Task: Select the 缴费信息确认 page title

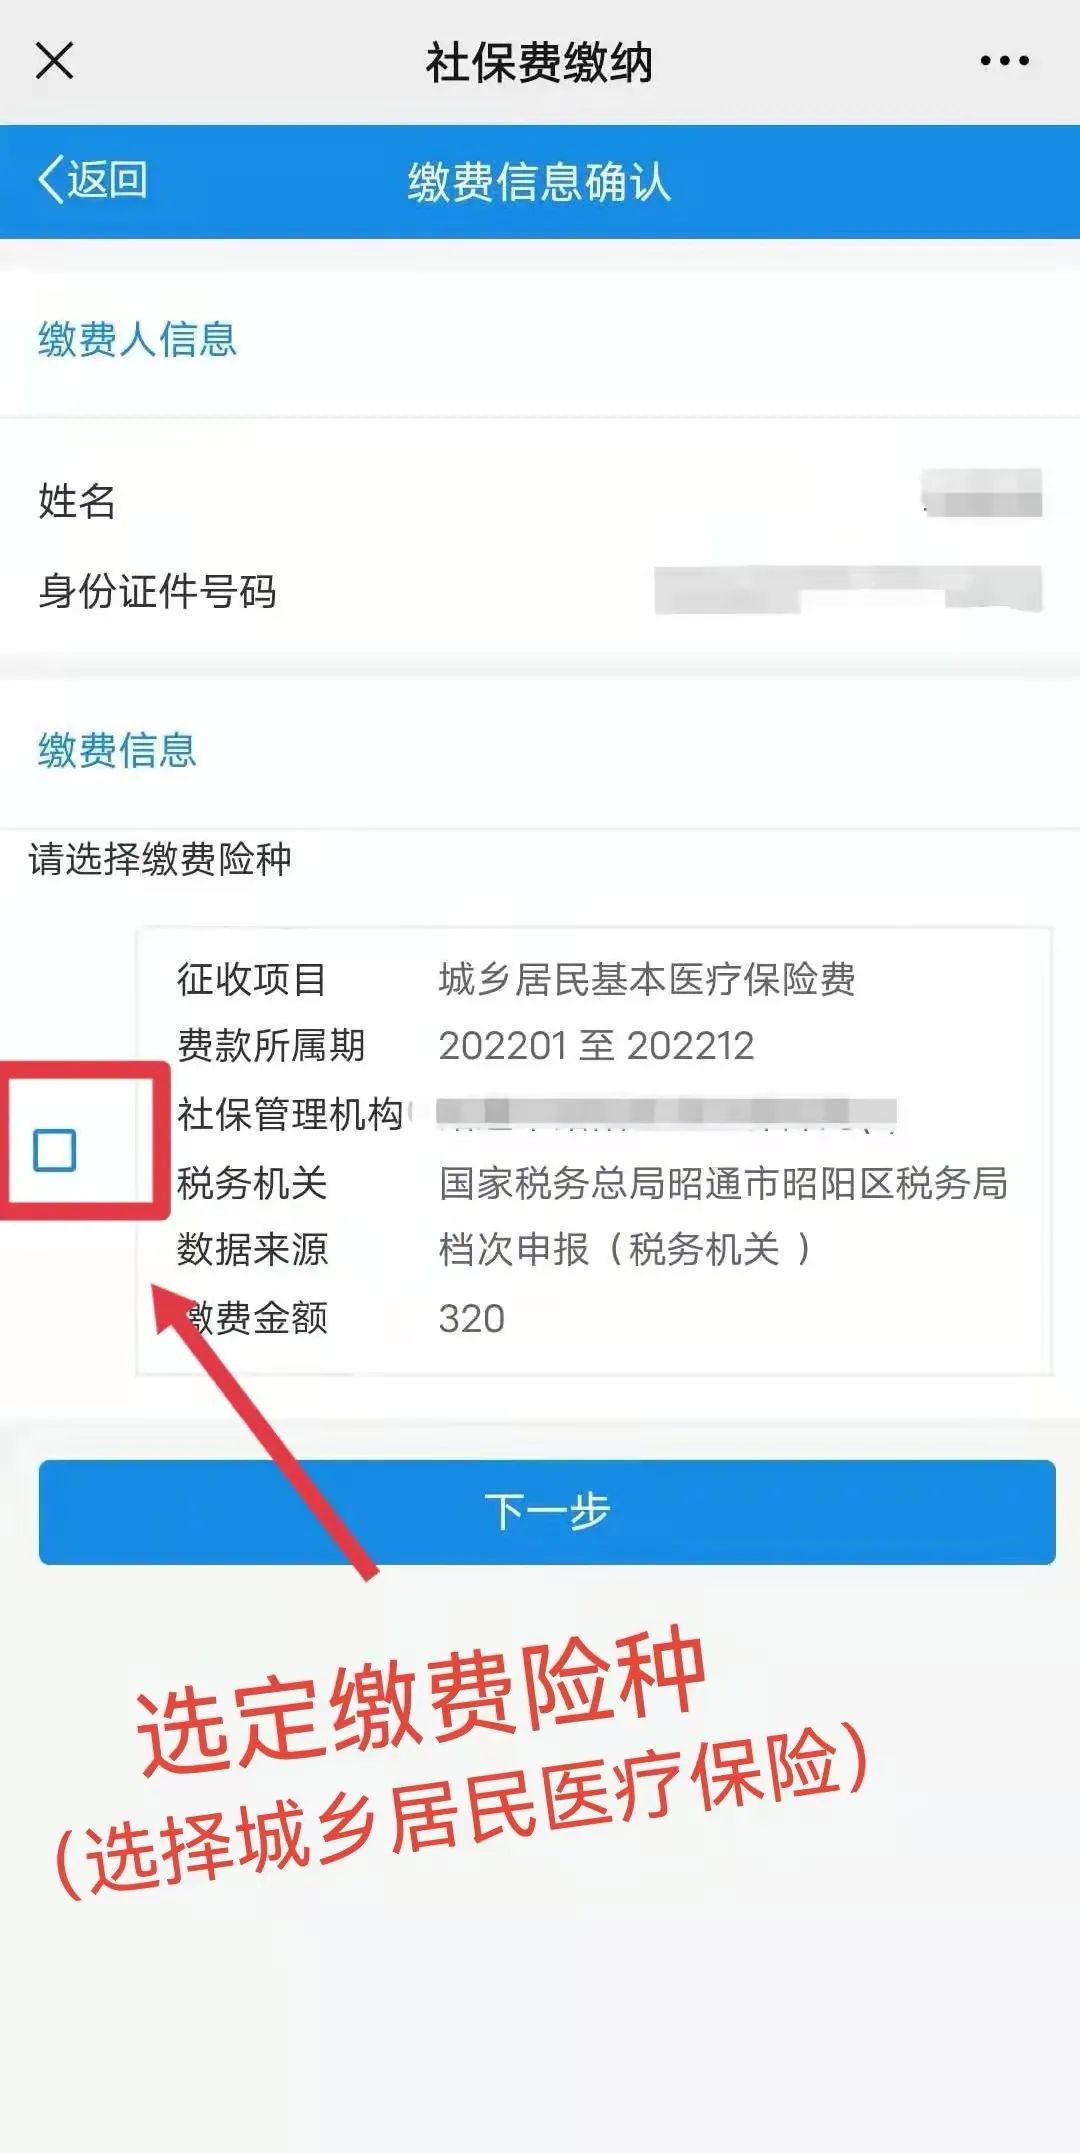Action: pos(539,182)
